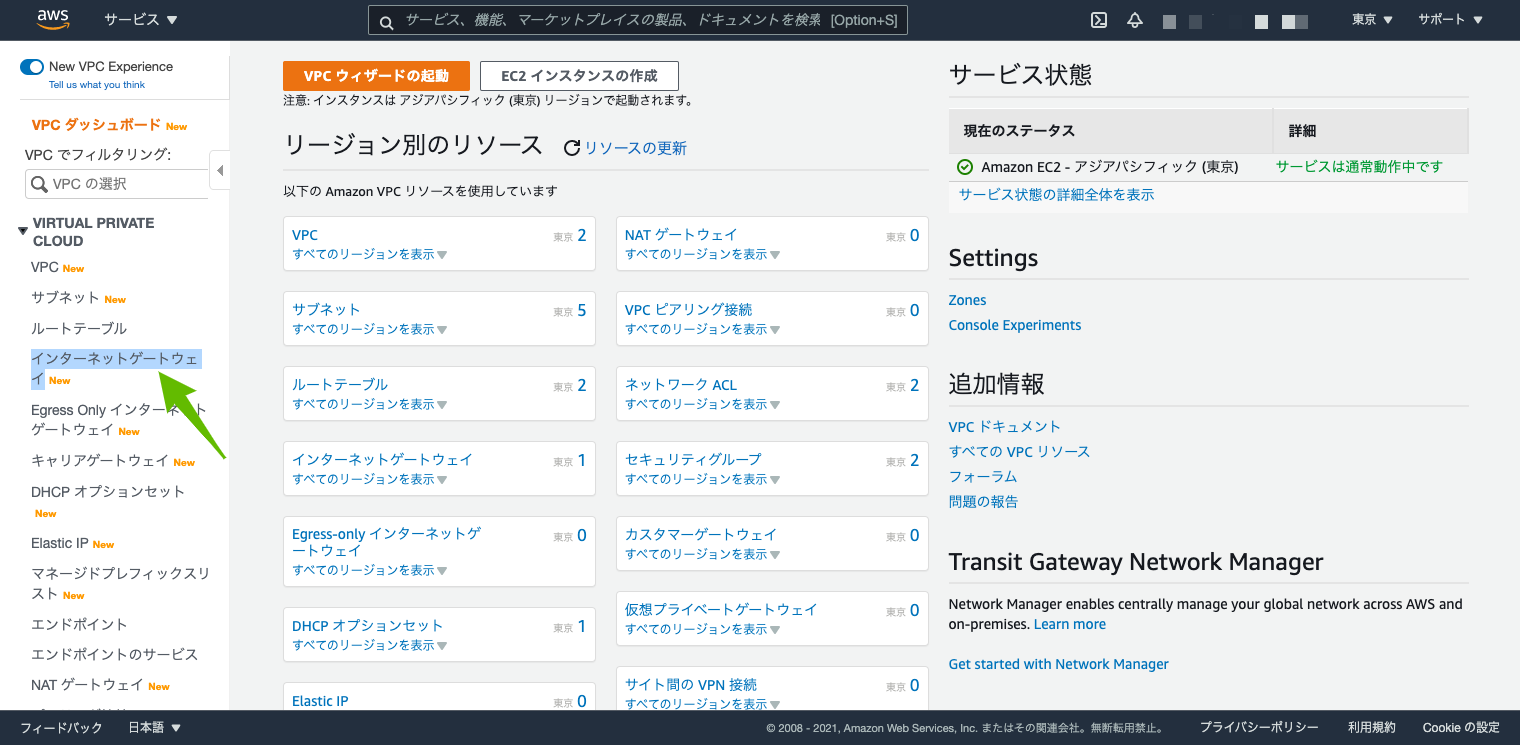The image size is (1520, 745).
Task: Select エンドポイントのサービス in the sidebar
Action: pos(115,654)
